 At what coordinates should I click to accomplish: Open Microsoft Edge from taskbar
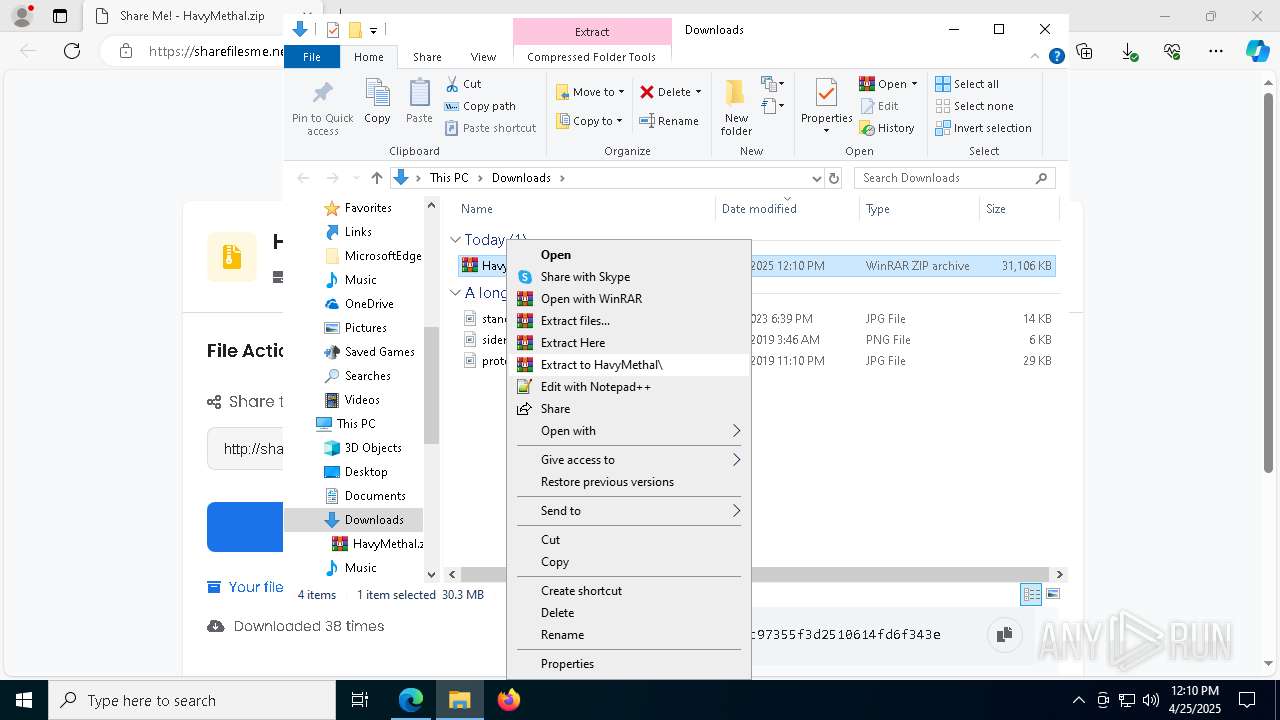411,700
